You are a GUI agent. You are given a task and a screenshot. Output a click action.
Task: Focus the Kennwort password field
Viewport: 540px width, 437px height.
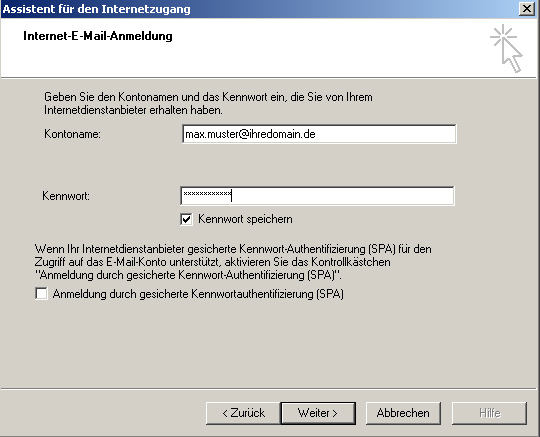(x=317, y=196)
